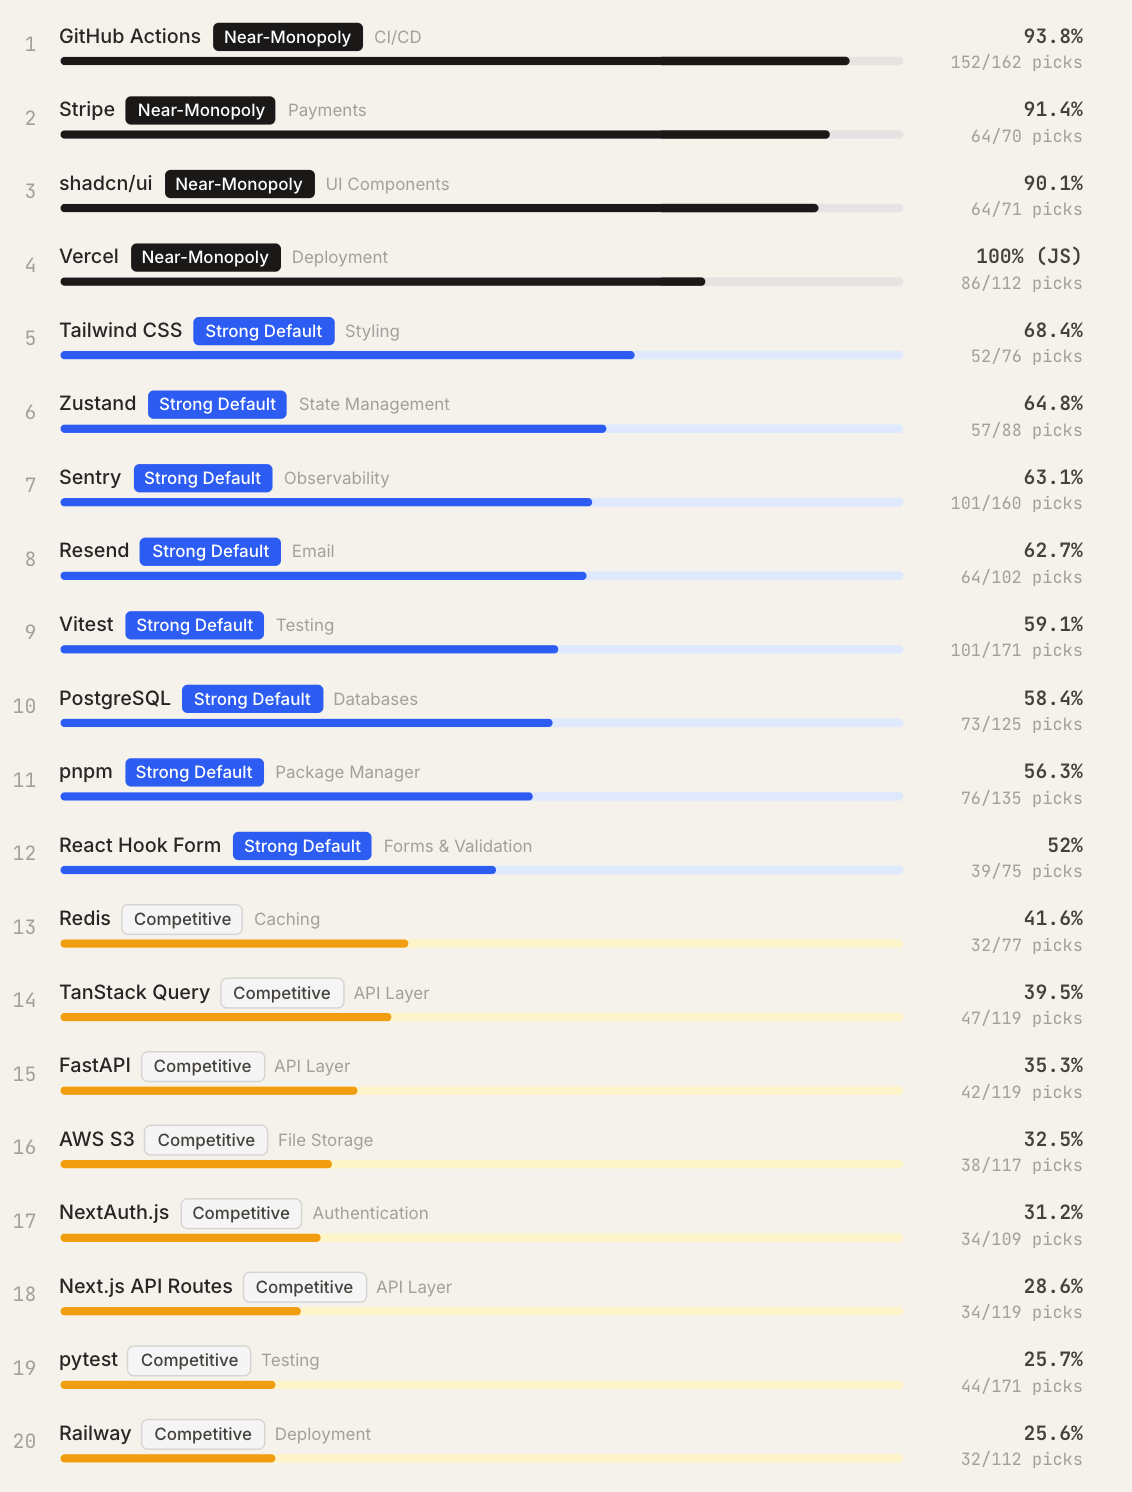Open the Sentry list entry

coord(90,478)
